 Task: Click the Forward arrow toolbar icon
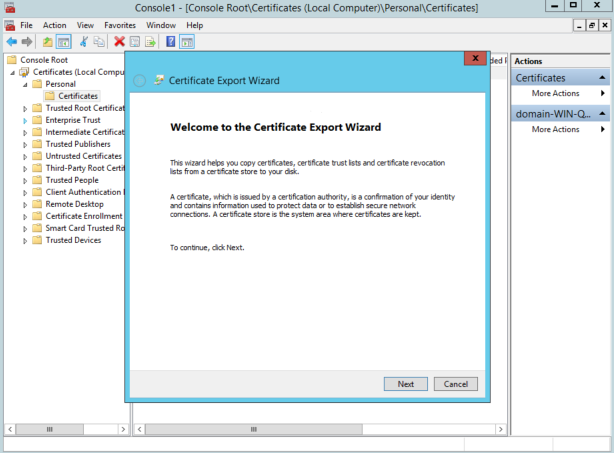click(27, 41)
